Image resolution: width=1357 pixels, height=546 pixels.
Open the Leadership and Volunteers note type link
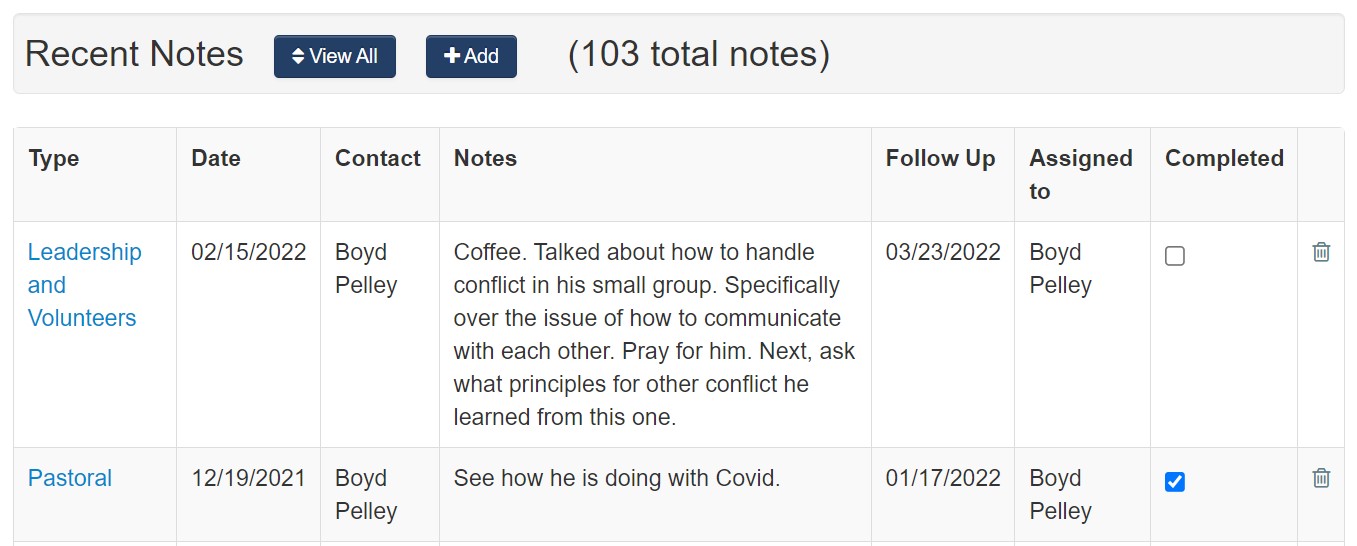(85, 285)
